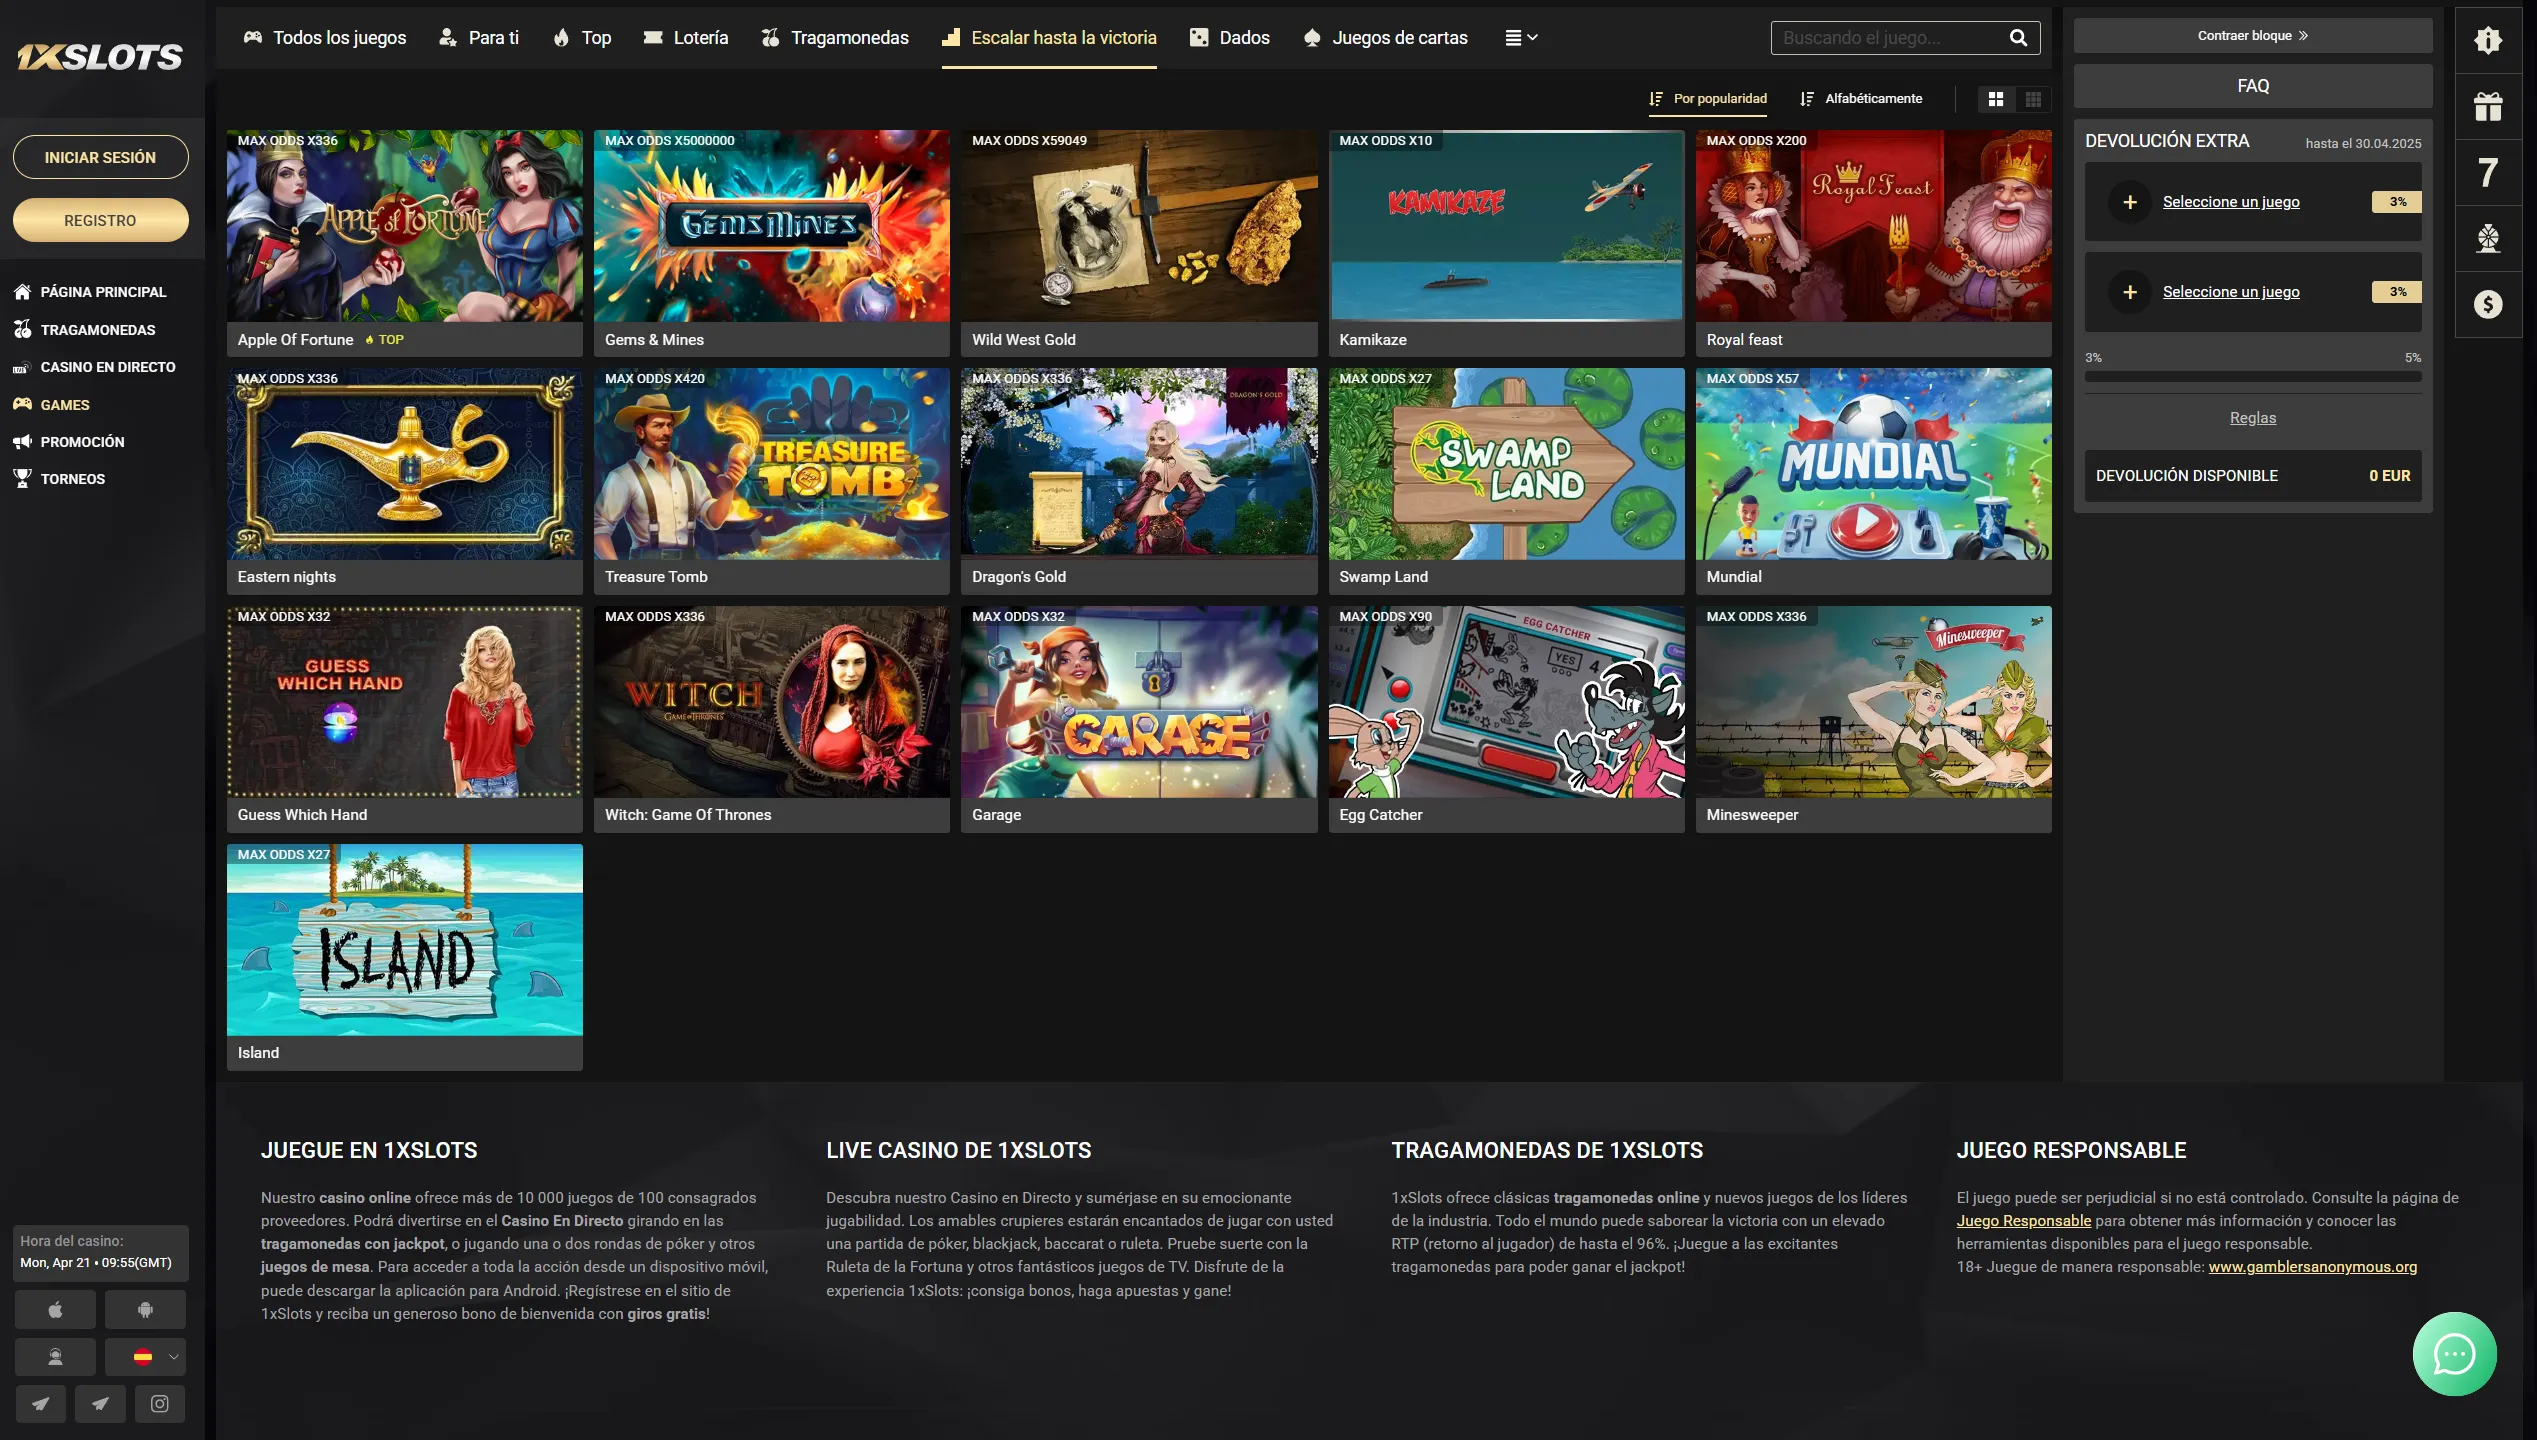Image resolution: width=2537 pixels, height=1440 pixels.
Task: Open the Top games tab
Action: 582,38
